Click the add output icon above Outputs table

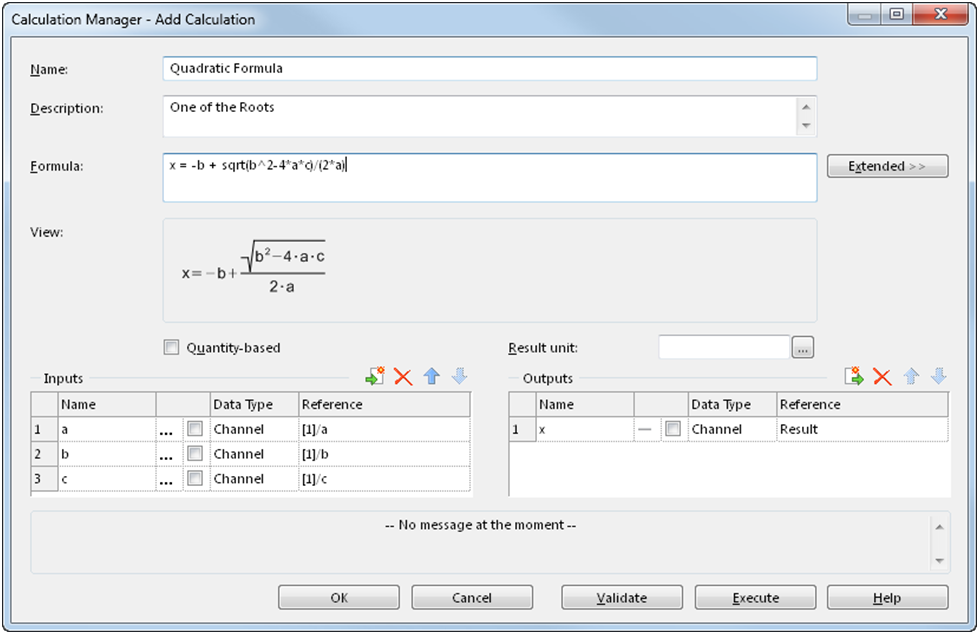coord(853,377)
